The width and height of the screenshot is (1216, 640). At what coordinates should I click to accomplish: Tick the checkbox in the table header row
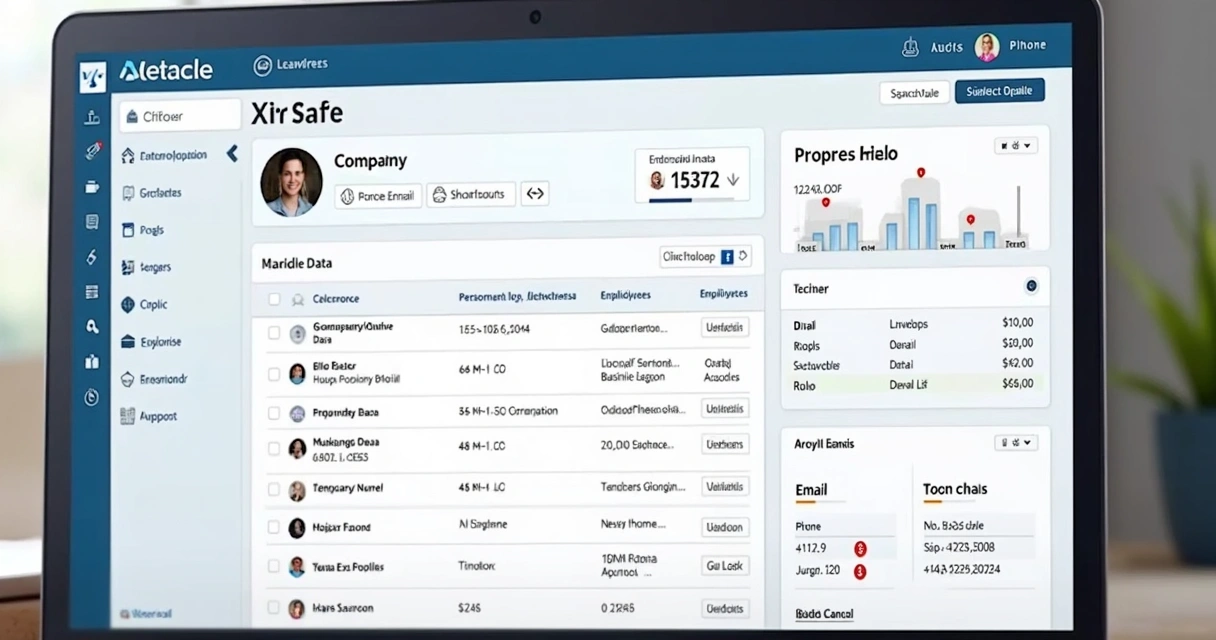click(x=274, y=299)
